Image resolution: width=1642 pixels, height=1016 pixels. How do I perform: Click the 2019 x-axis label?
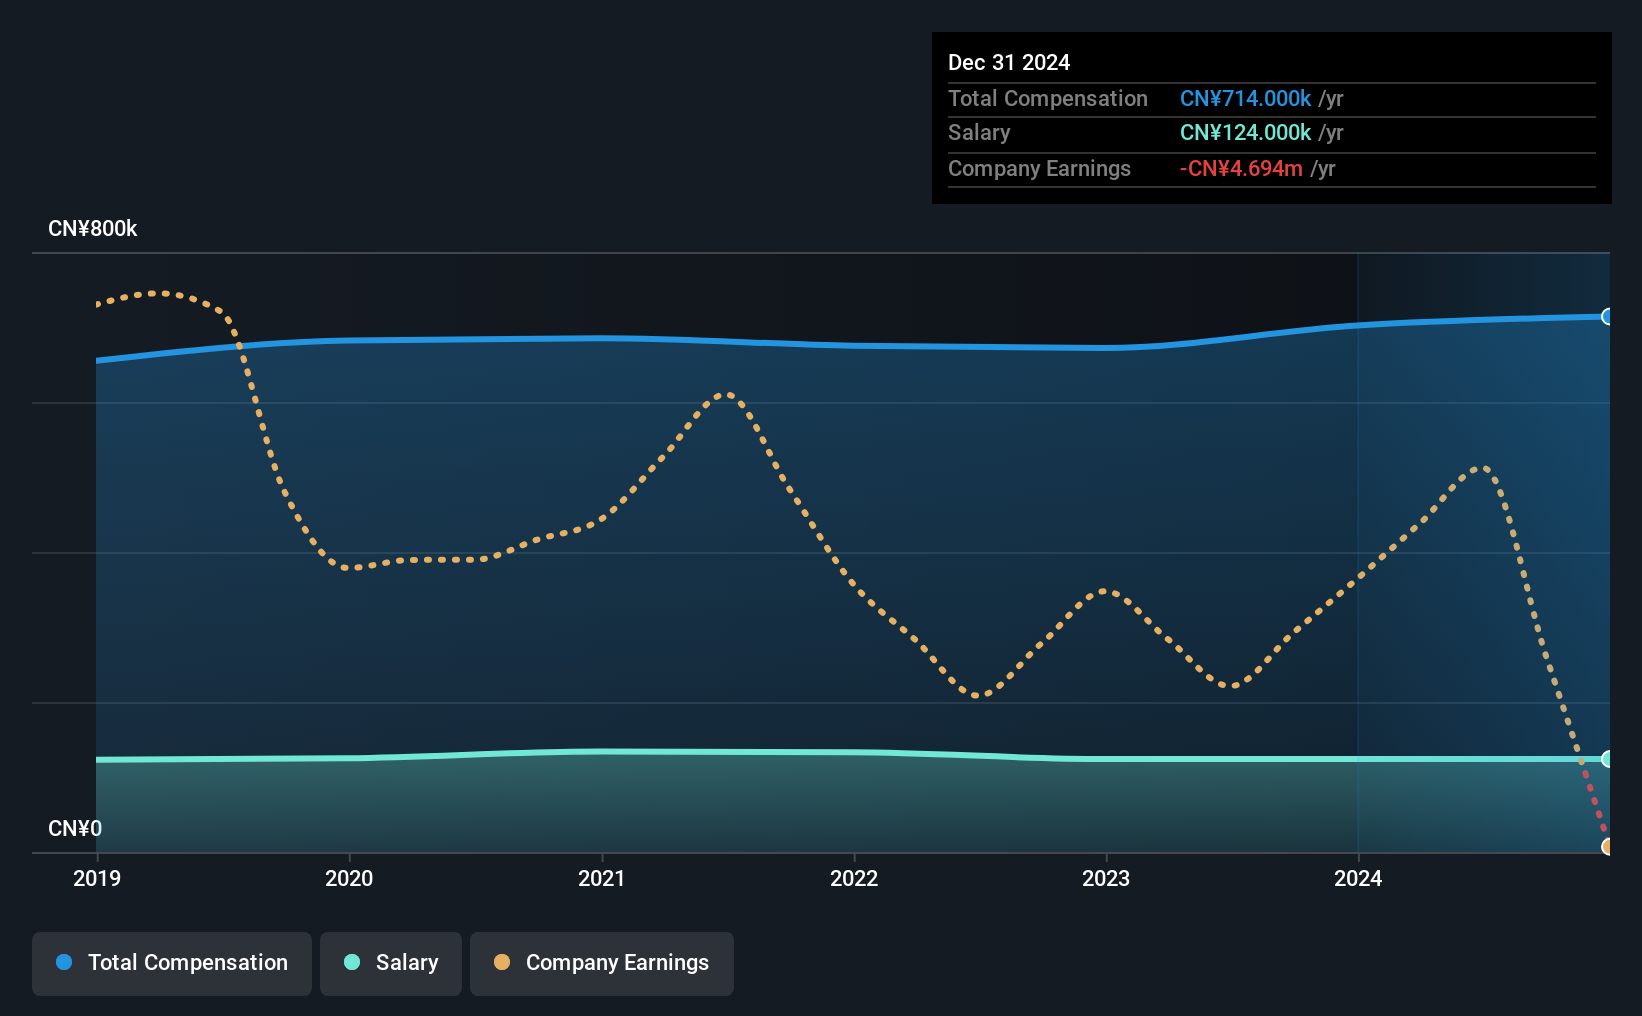[x=97, y=879]
